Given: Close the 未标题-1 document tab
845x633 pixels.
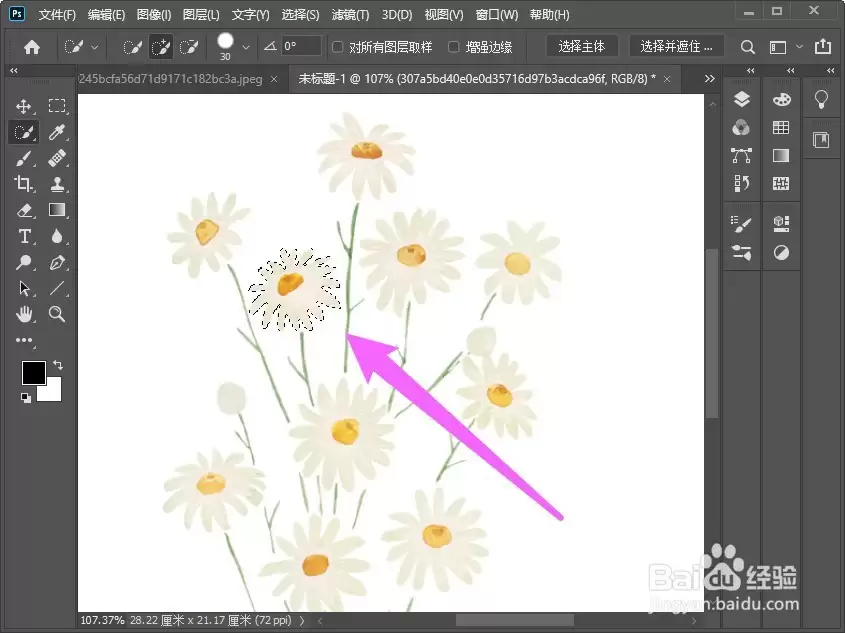Looking at the screenshot, I should (x=667, y=79).
